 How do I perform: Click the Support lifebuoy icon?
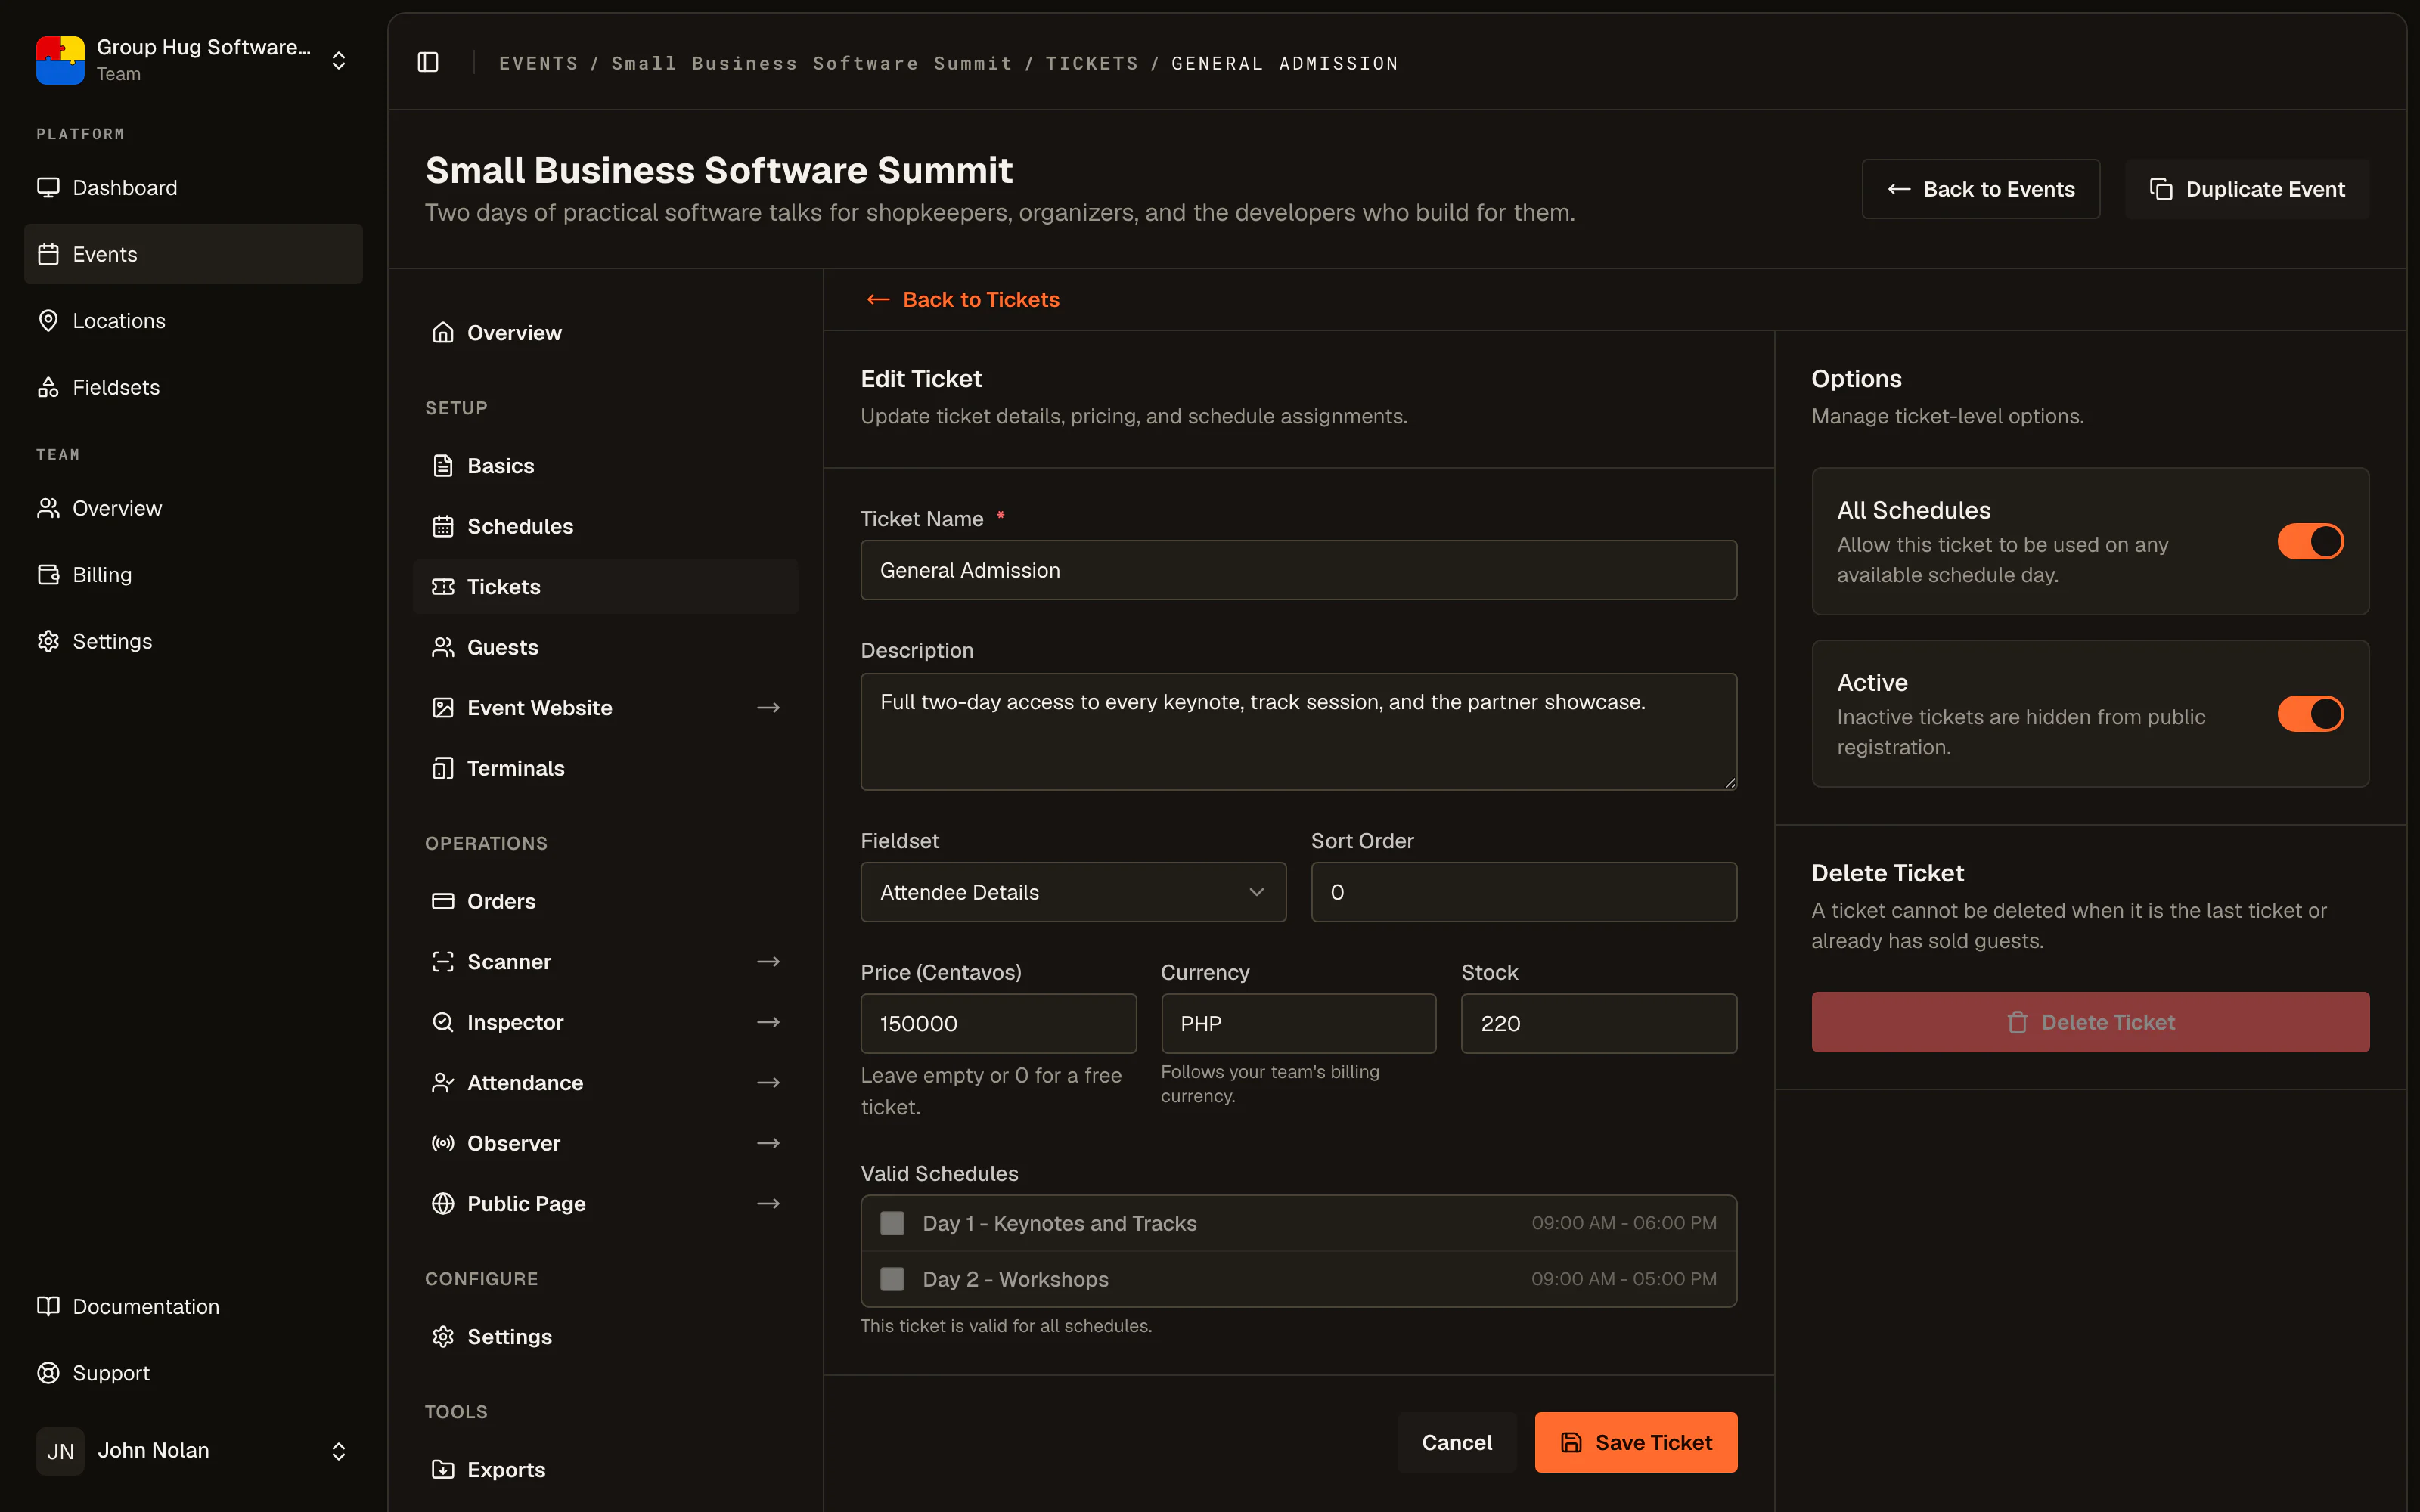pos(48,1373)
